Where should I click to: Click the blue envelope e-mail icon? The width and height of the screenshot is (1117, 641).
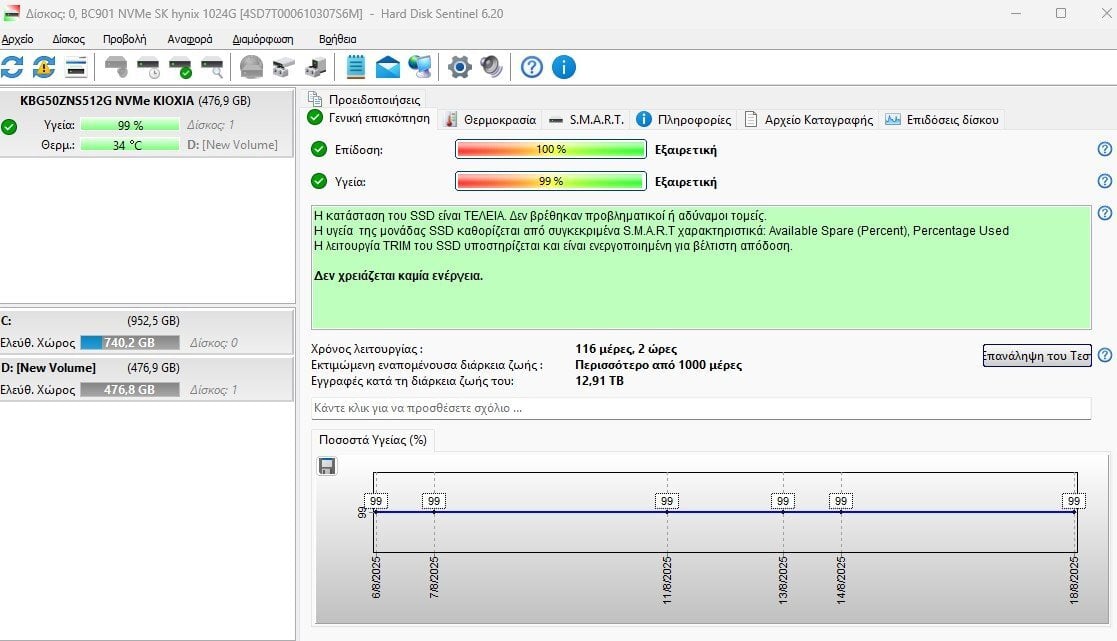pos(388,67)
